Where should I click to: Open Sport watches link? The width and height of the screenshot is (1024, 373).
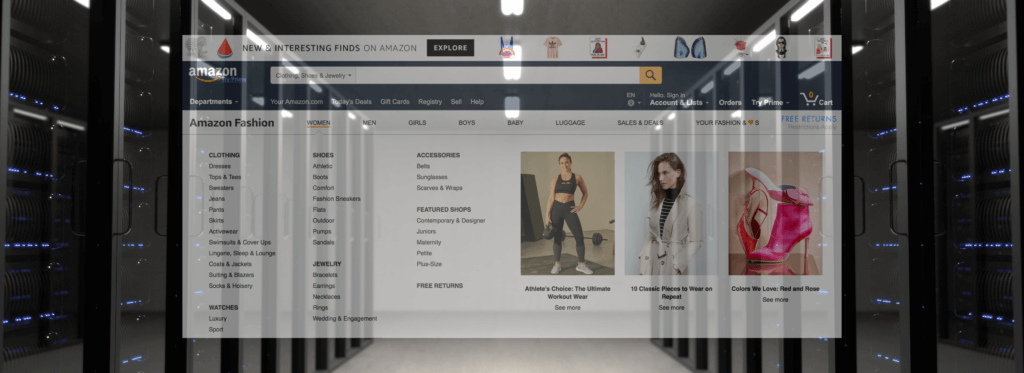coord(216,329)
